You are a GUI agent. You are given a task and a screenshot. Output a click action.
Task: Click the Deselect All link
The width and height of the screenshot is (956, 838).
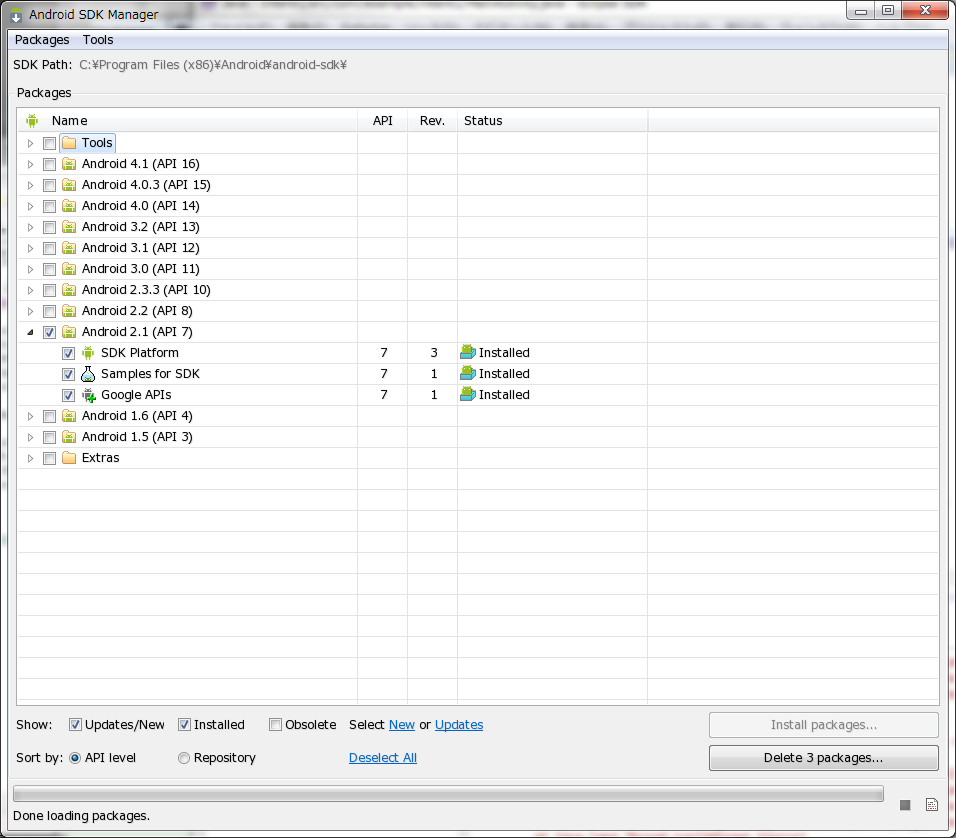(382, 758)
